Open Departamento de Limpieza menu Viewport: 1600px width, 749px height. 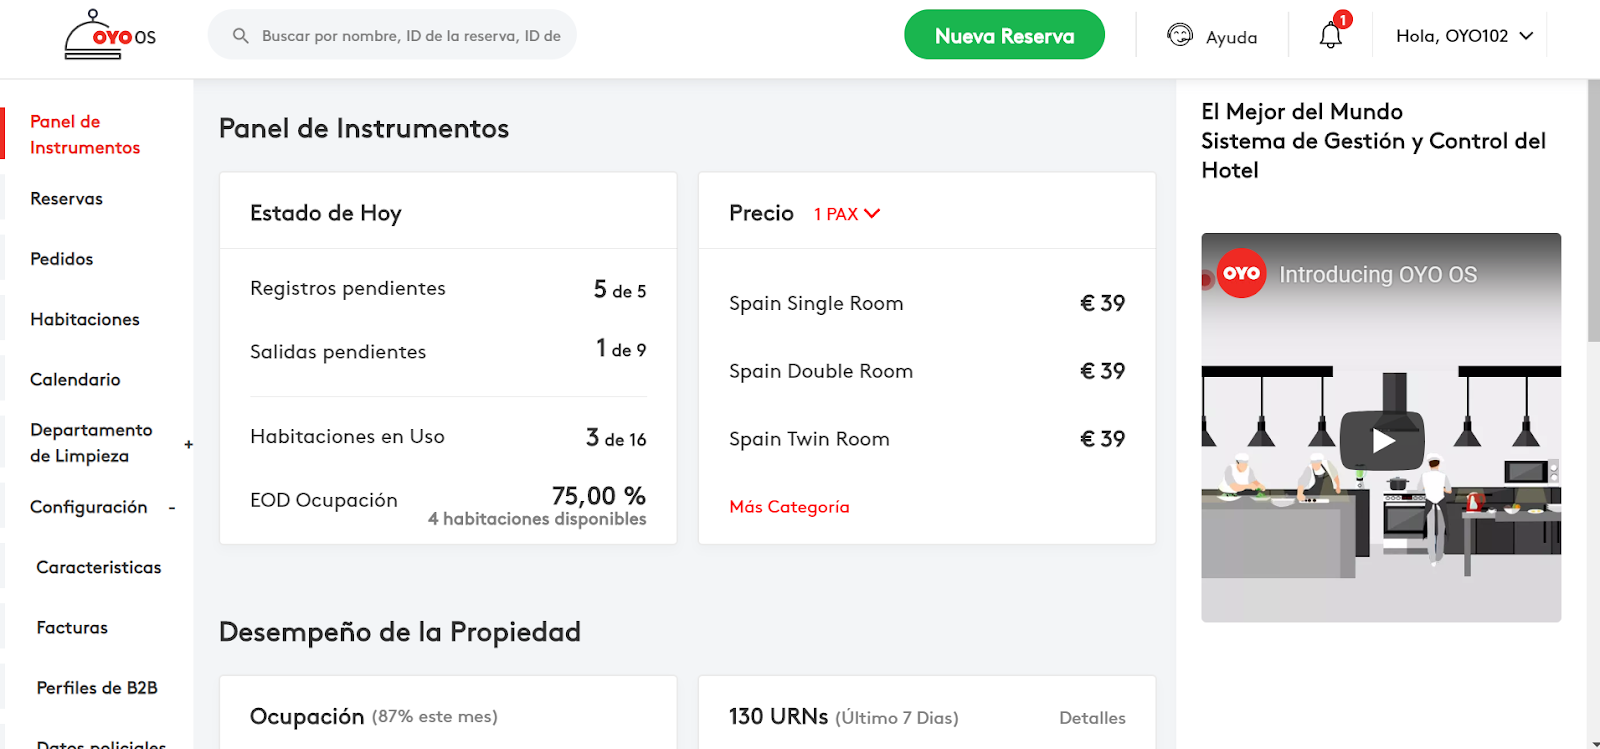[x=91, y=443]
